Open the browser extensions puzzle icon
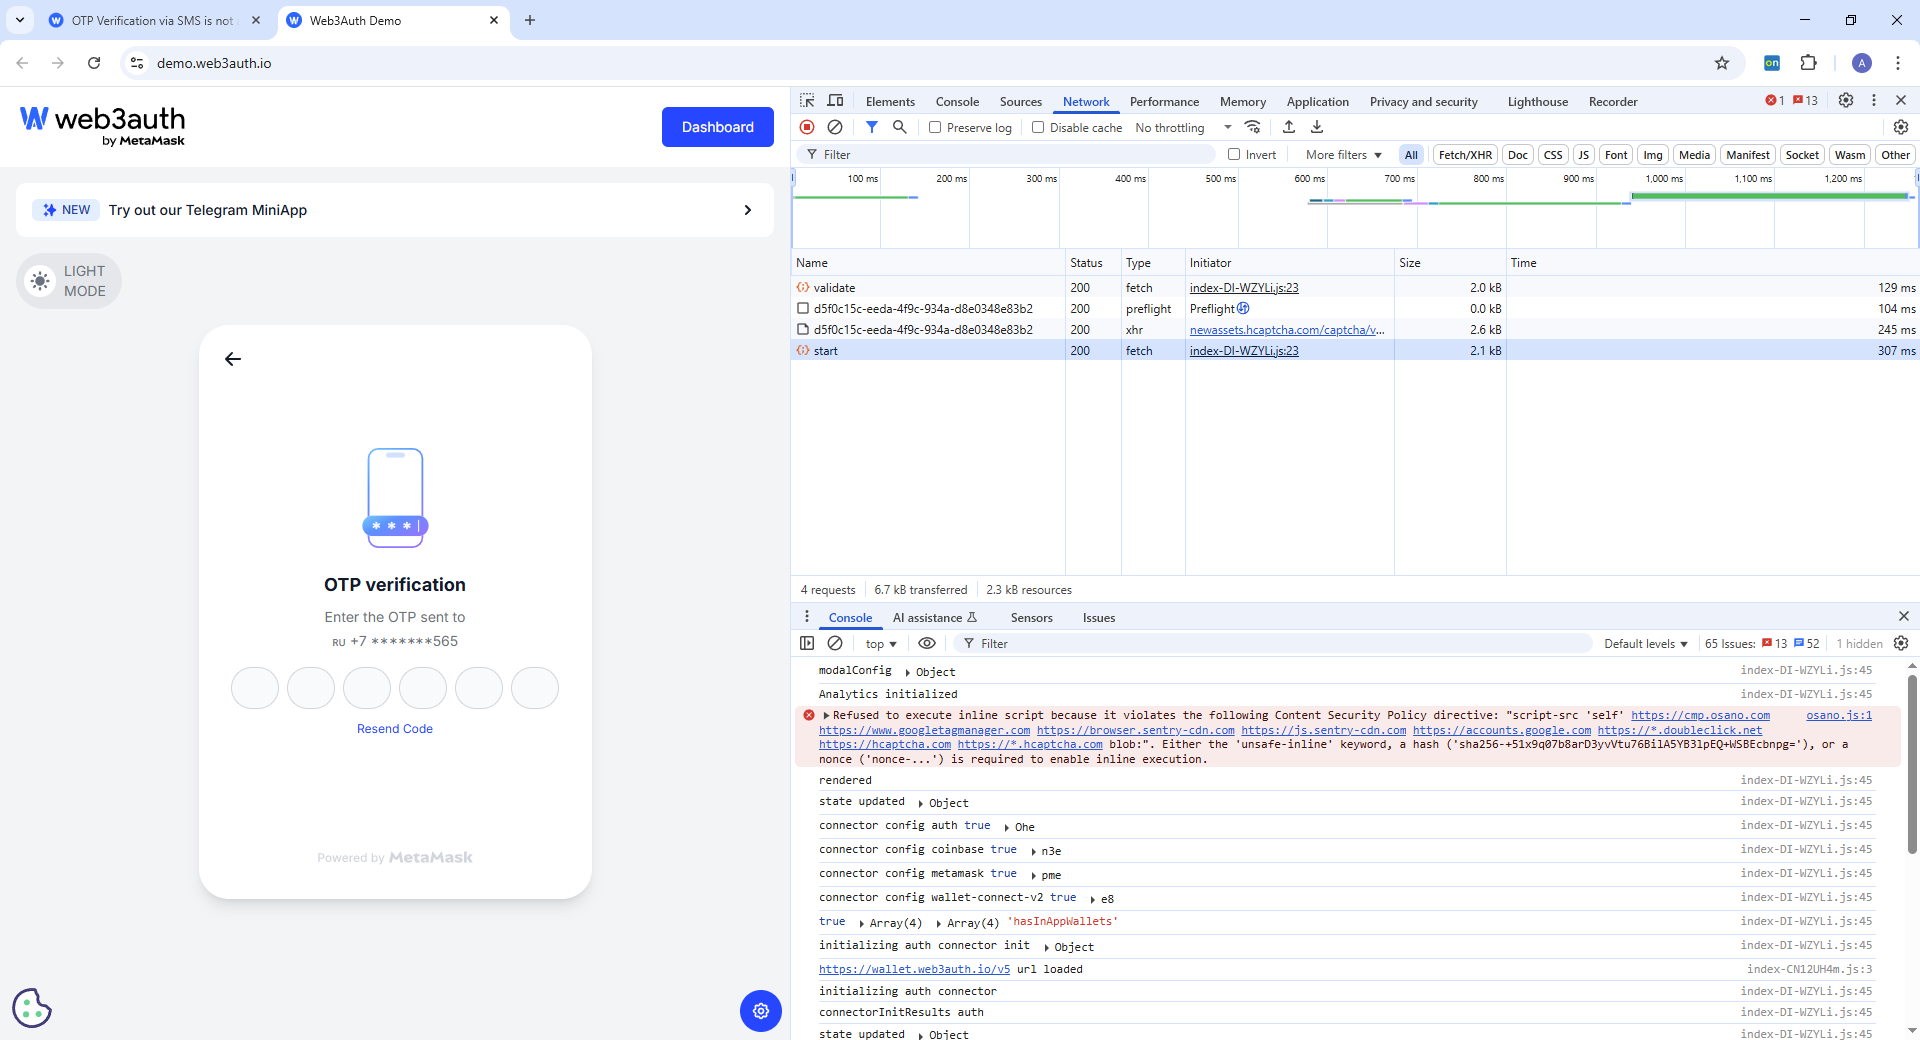Screen dimensions: 1920x1040 click(x=1808, y=63)
